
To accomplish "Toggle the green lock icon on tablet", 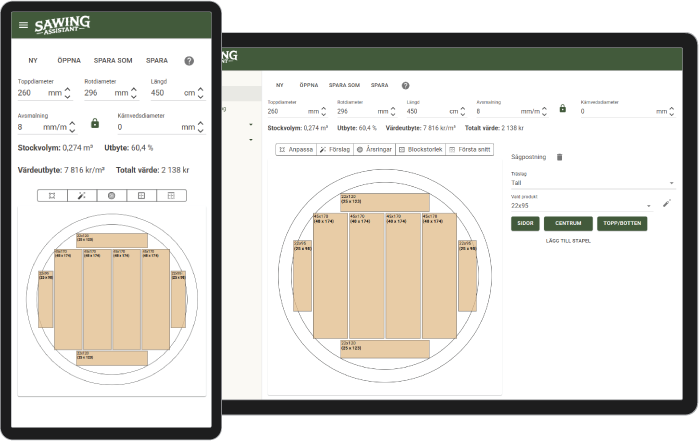I will (95, 123).
